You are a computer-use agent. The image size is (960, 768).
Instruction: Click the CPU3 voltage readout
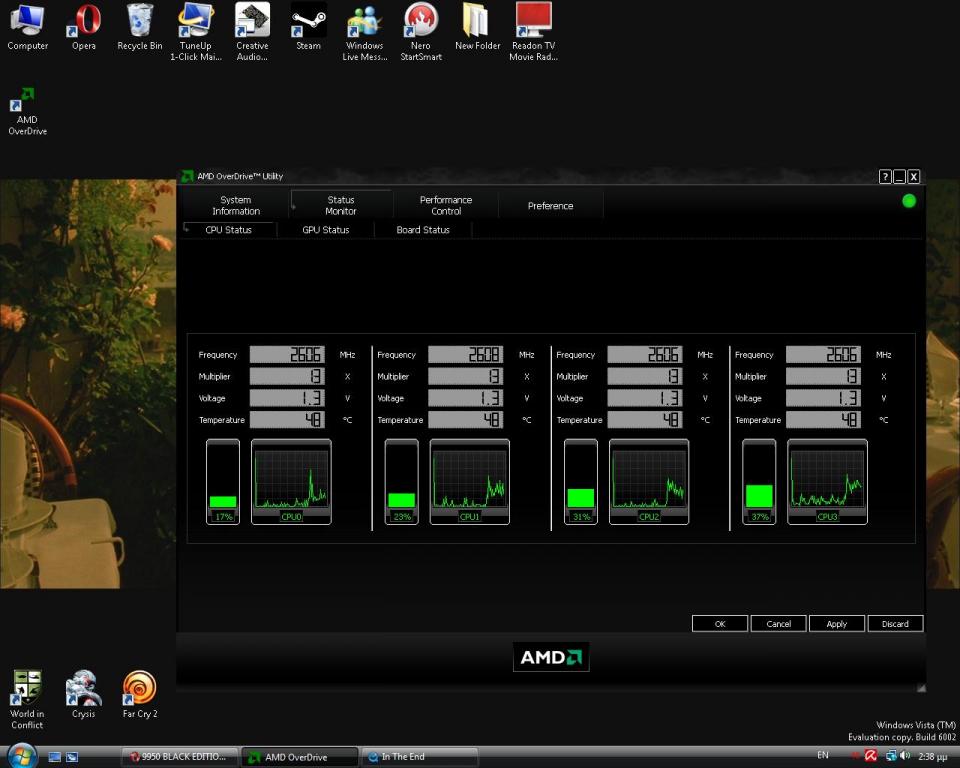click(x=823, y=398)
